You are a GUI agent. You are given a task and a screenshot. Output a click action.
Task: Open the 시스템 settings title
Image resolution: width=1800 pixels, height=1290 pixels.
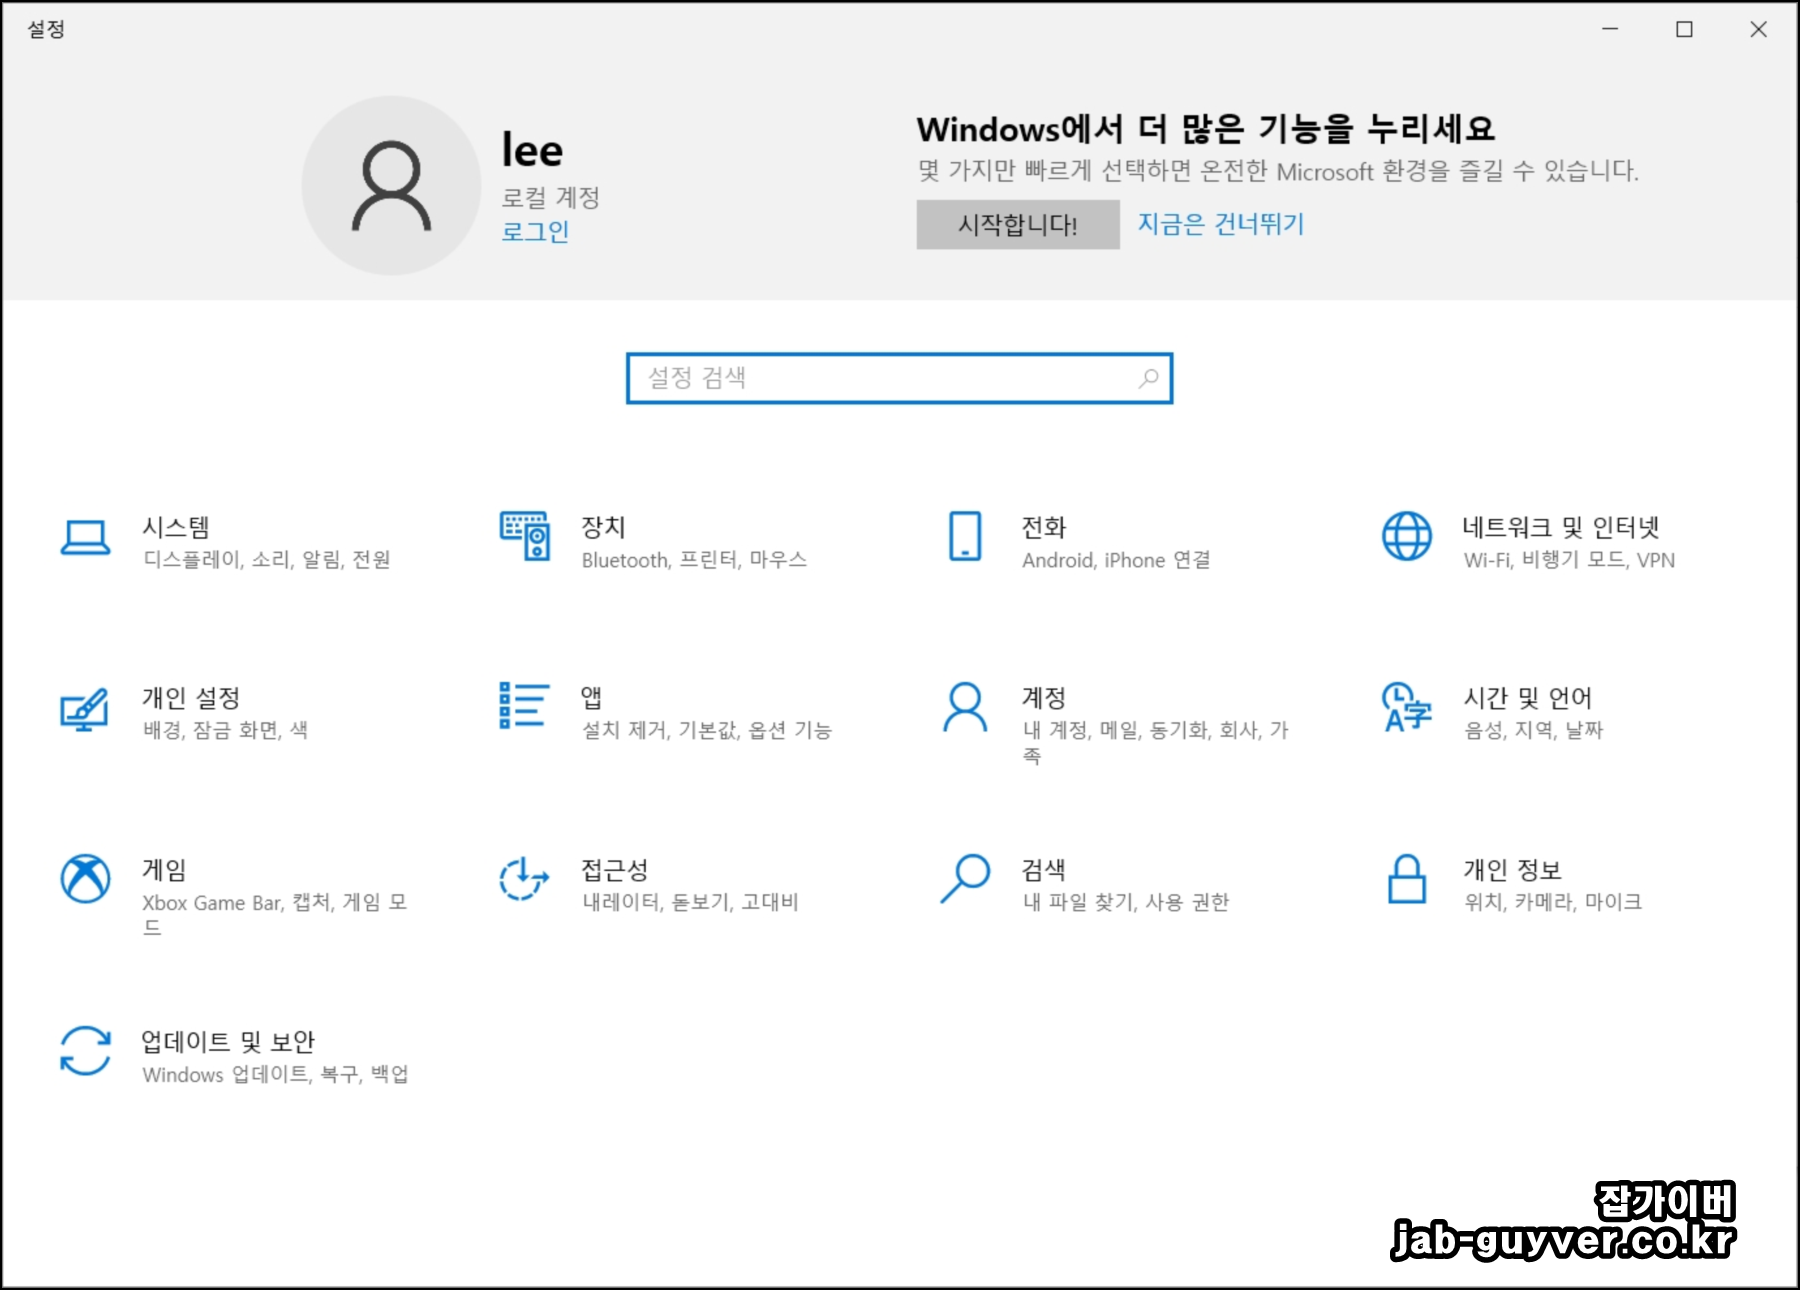[x=176, y=527]
